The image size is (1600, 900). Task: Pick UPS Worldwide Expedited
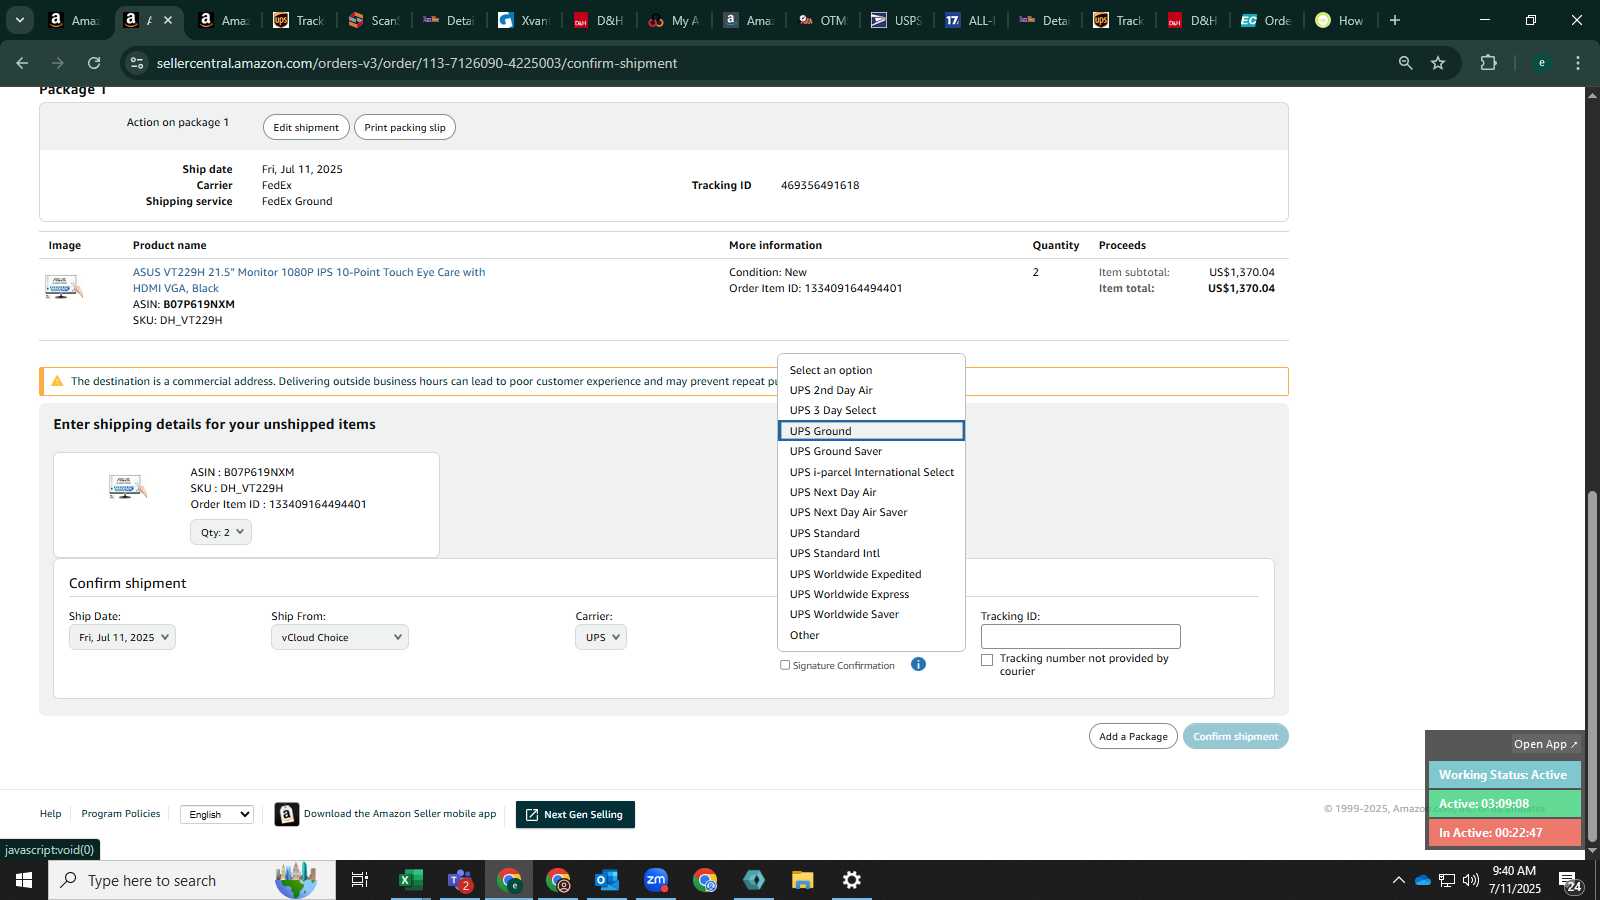[871, 574]
